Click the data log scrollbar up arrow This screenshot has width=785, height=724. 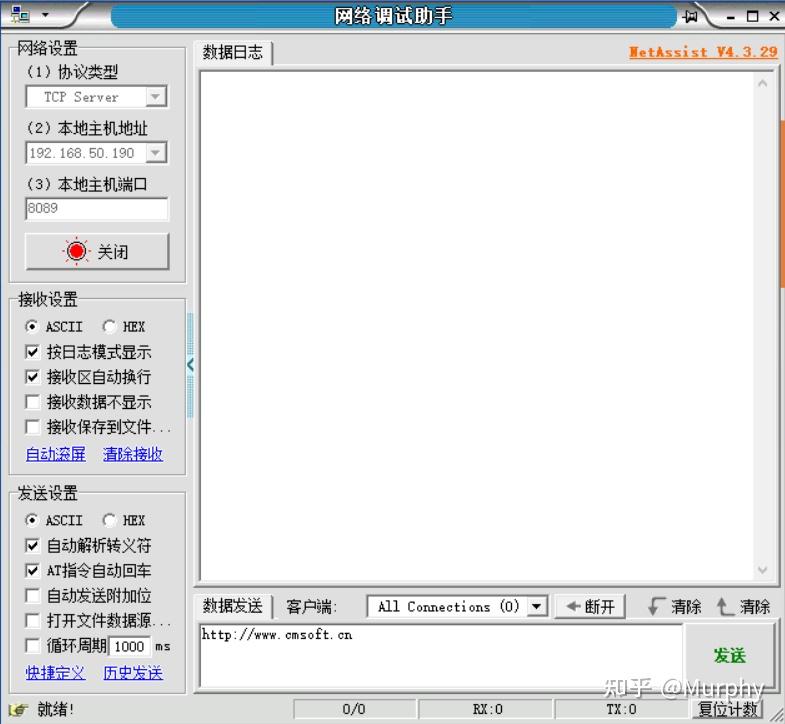[762, 84]
